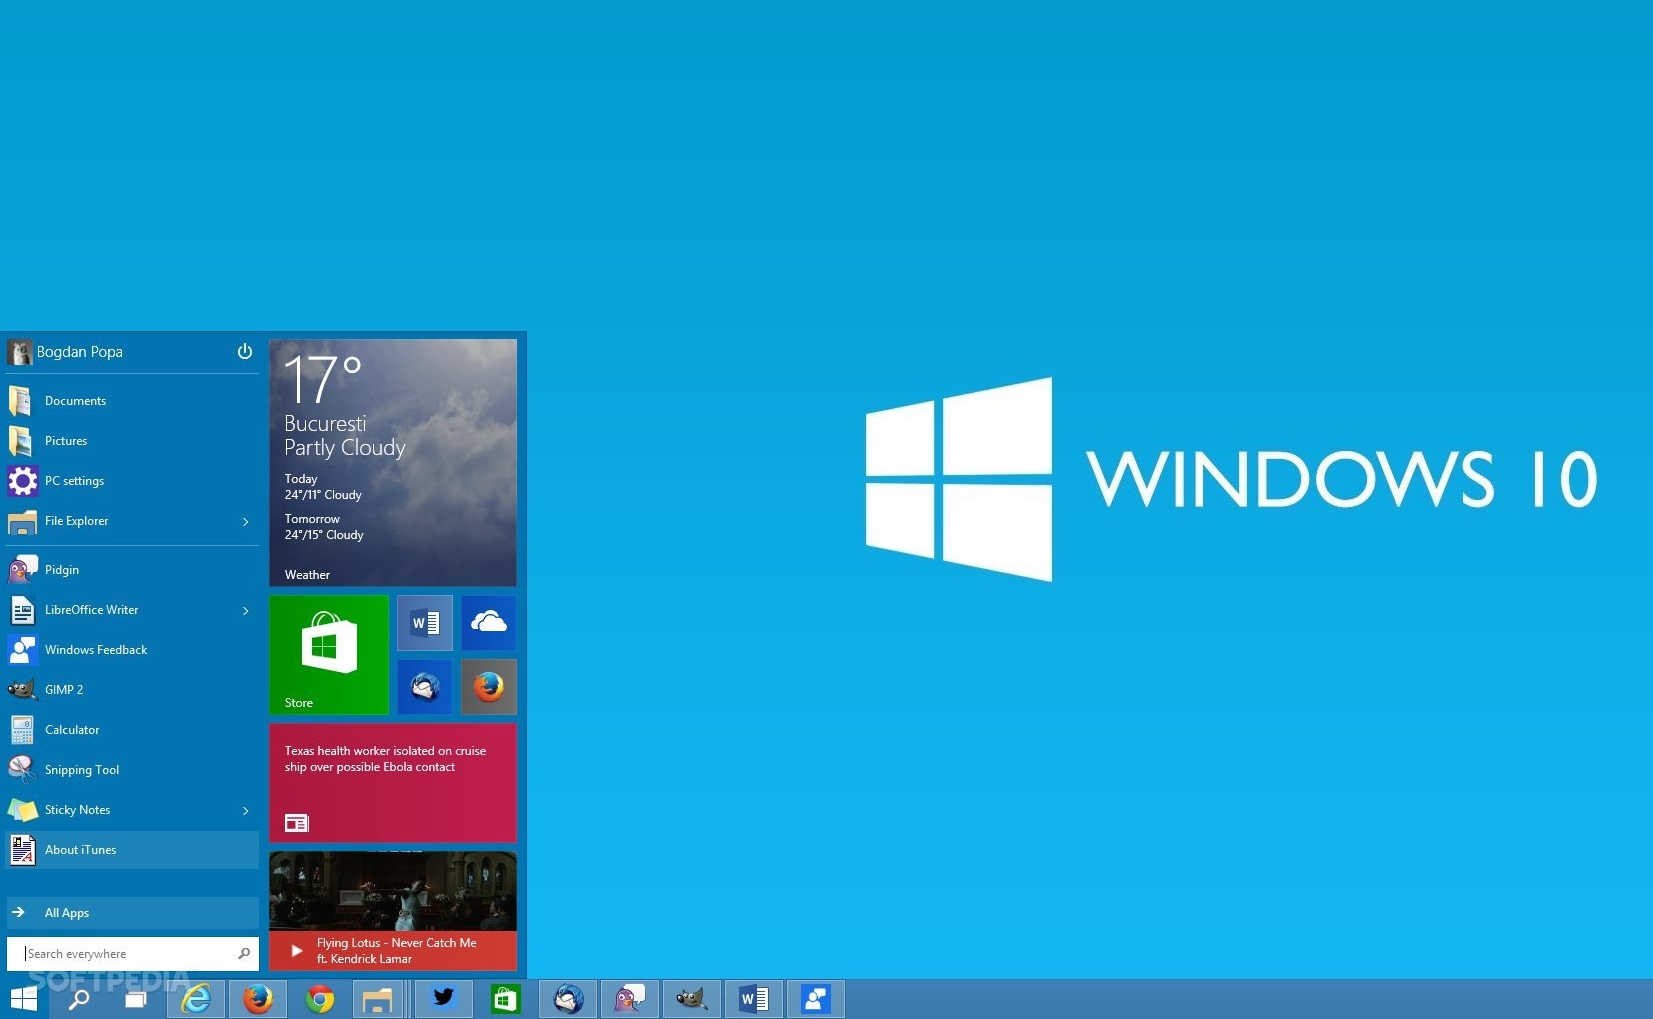This screenshot has height=1019, width=1653.
Task: Launch GIMP 2 from Start menu list
Action: (132, 690)
